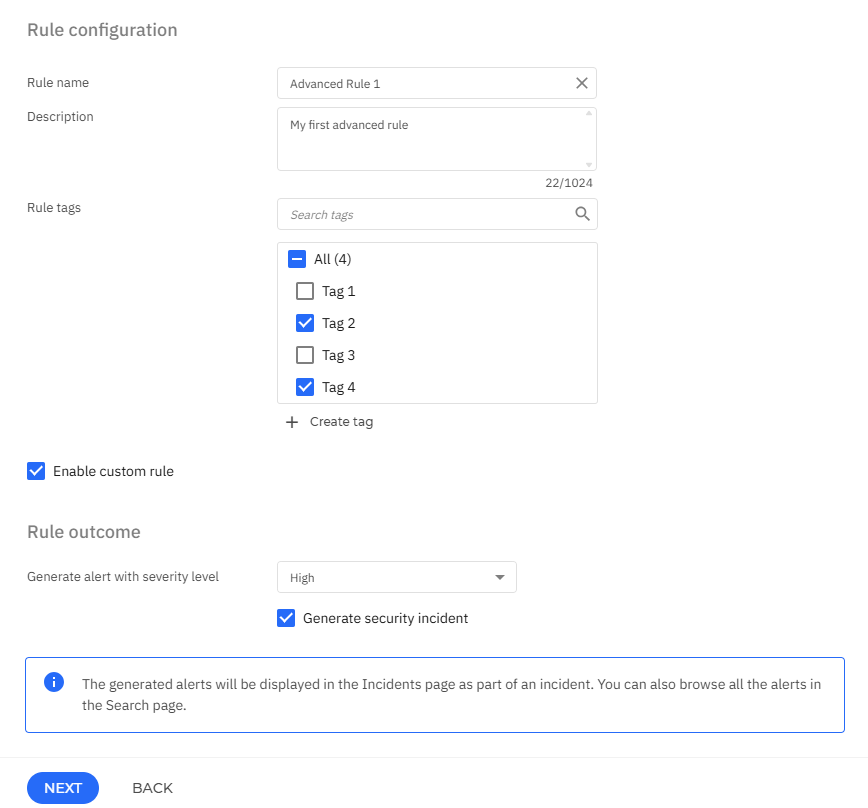This screenshot has width=868, height=808.
Task: Click the 22/1024 character counter text
Action: (569, 183)
